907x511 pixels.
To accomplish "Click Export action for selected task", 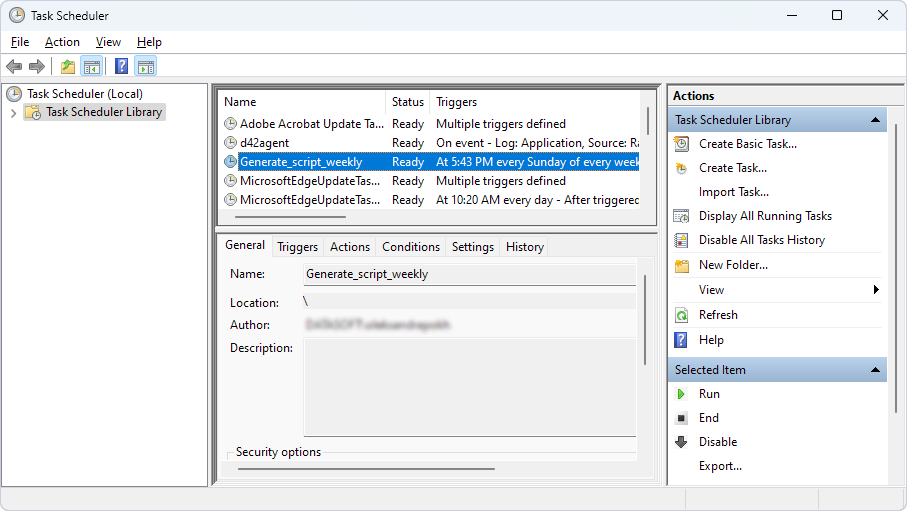I will coord(720,466).
